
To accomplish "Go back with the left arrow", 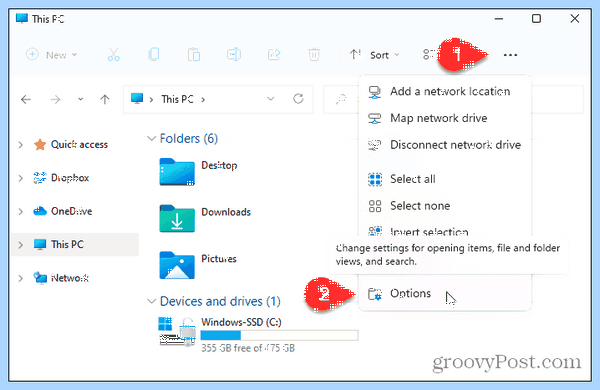I will 26,100.
